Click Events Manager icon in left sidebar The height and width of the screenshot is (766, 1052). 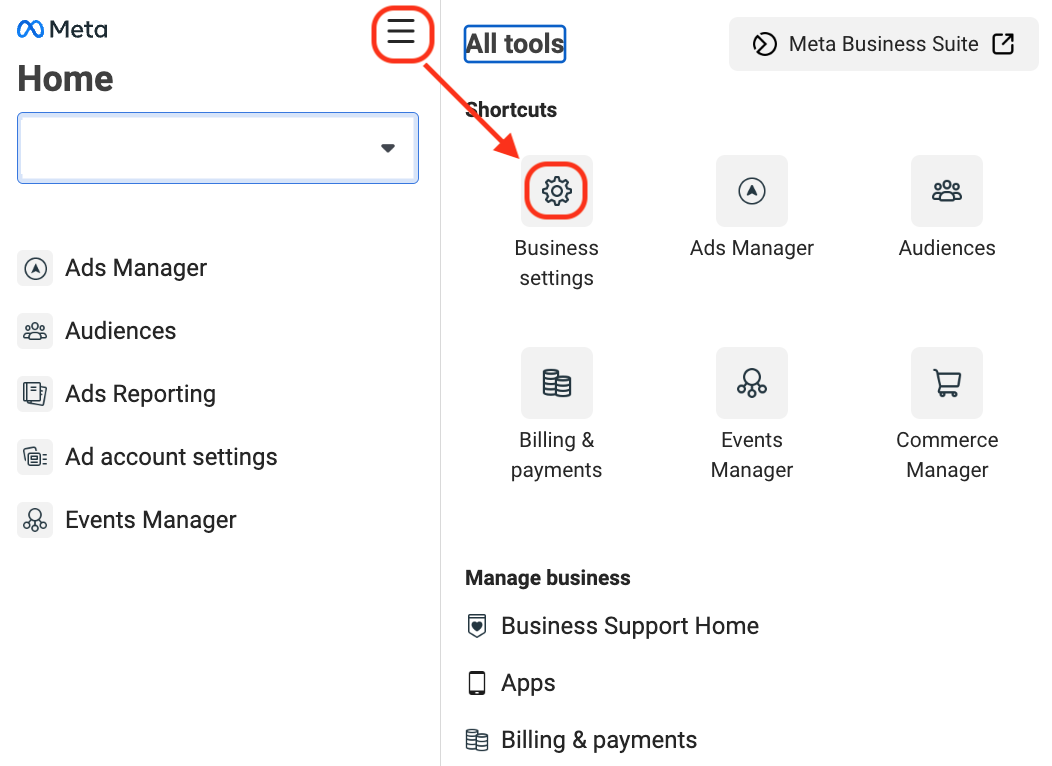[x=35, y=520]
